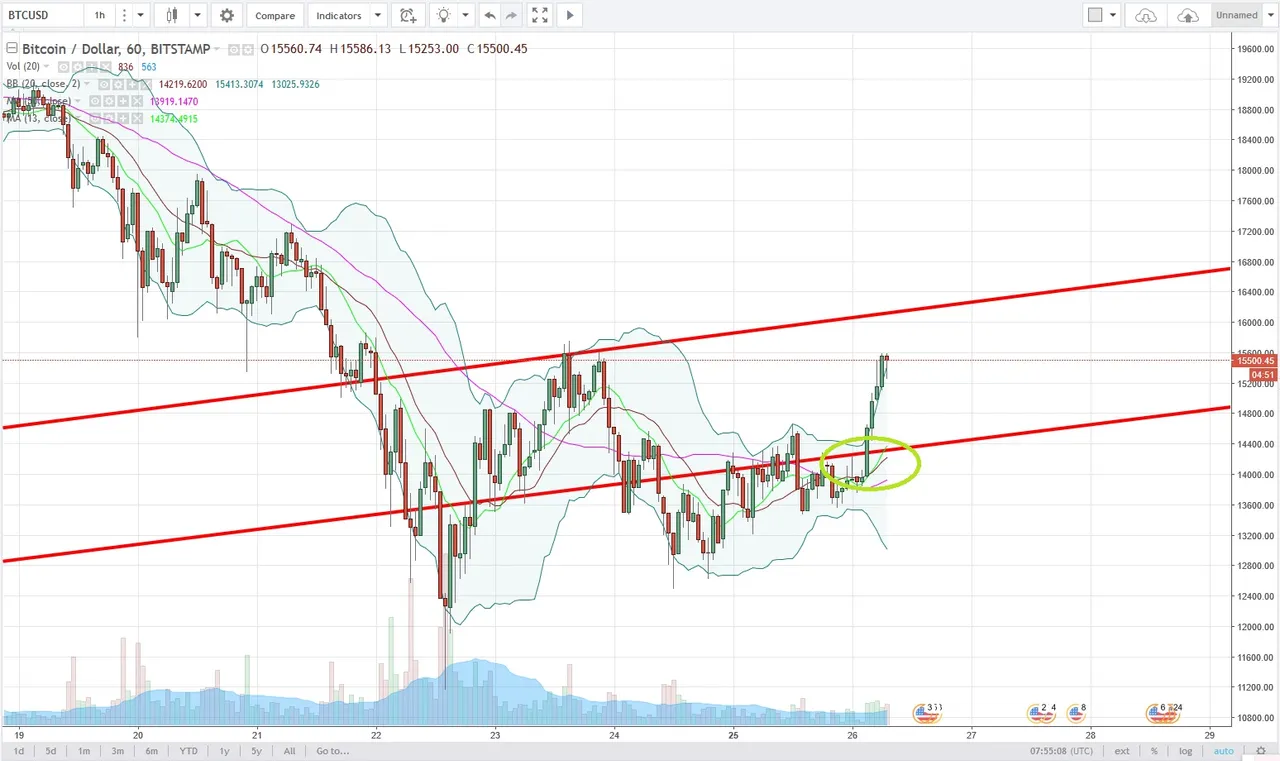Toggle visibility of MA (13, close)

(x=95, y=118)
